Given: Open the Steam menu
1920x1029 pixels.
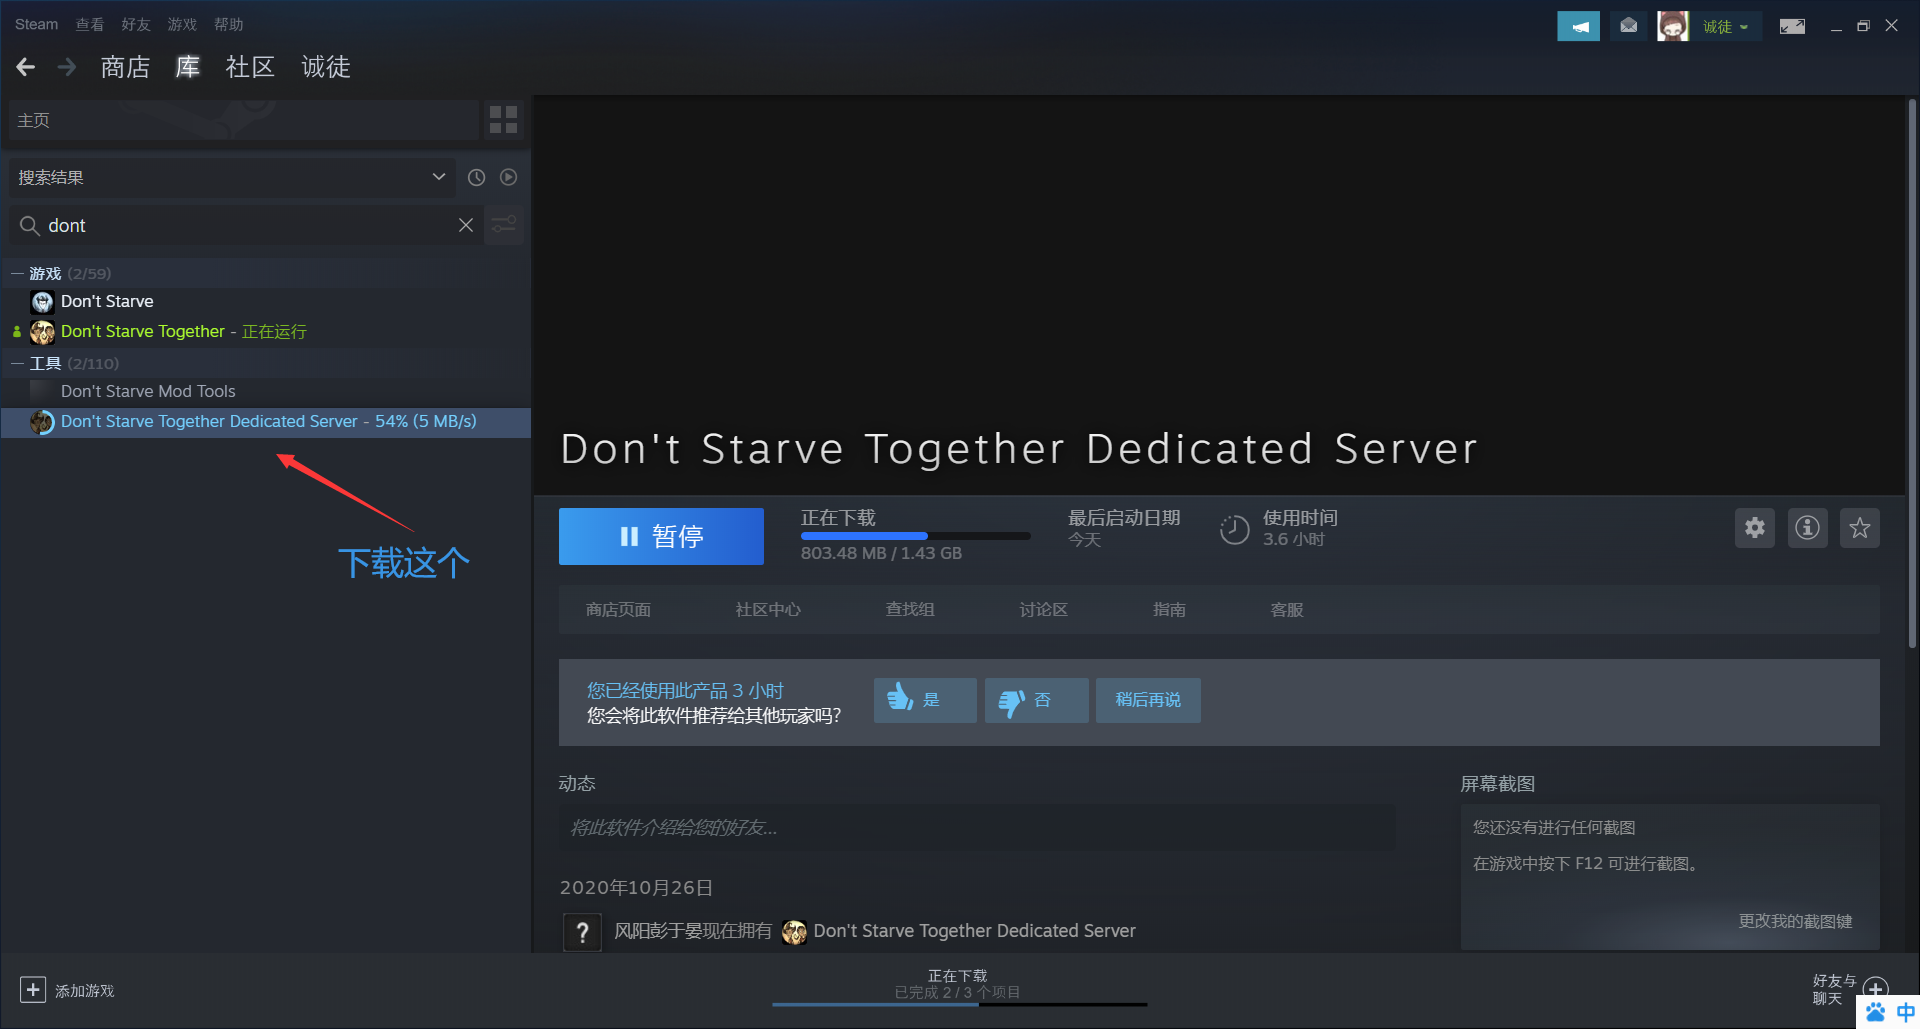Looking at the screenshot, I should point(36,24).
